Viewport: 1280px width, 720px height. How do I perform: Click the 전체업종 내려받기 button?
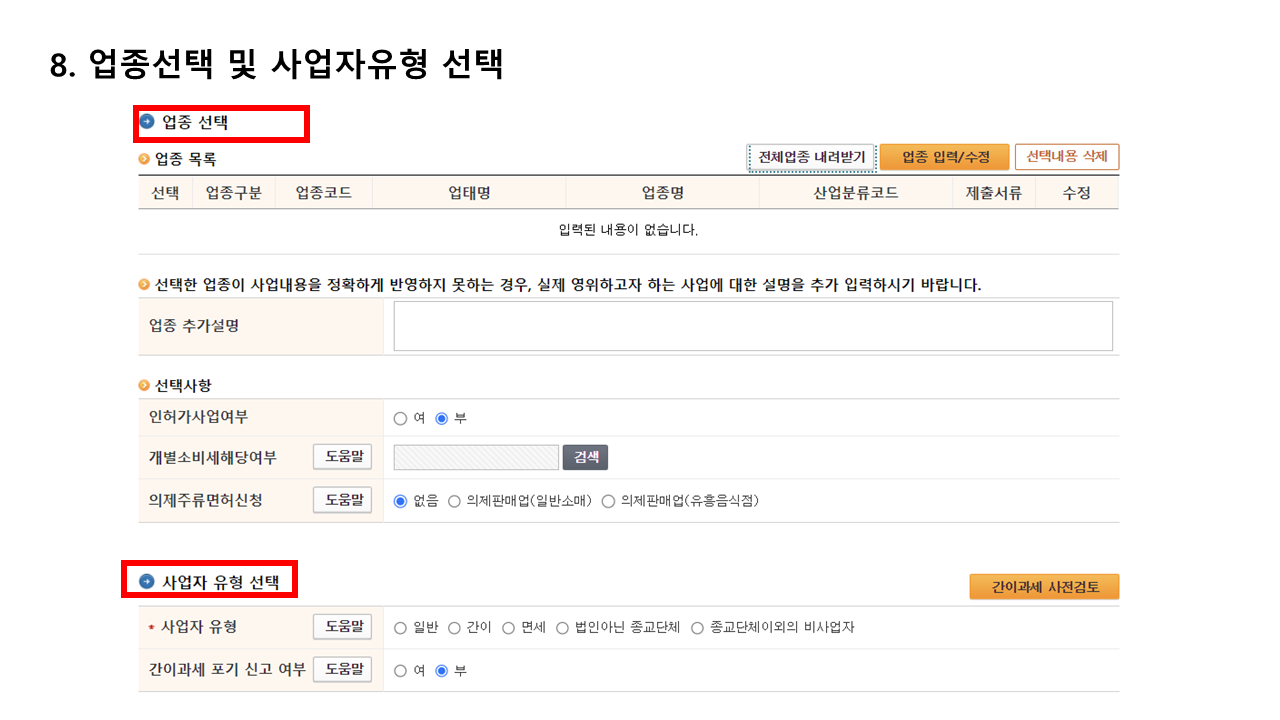(811, 157)
